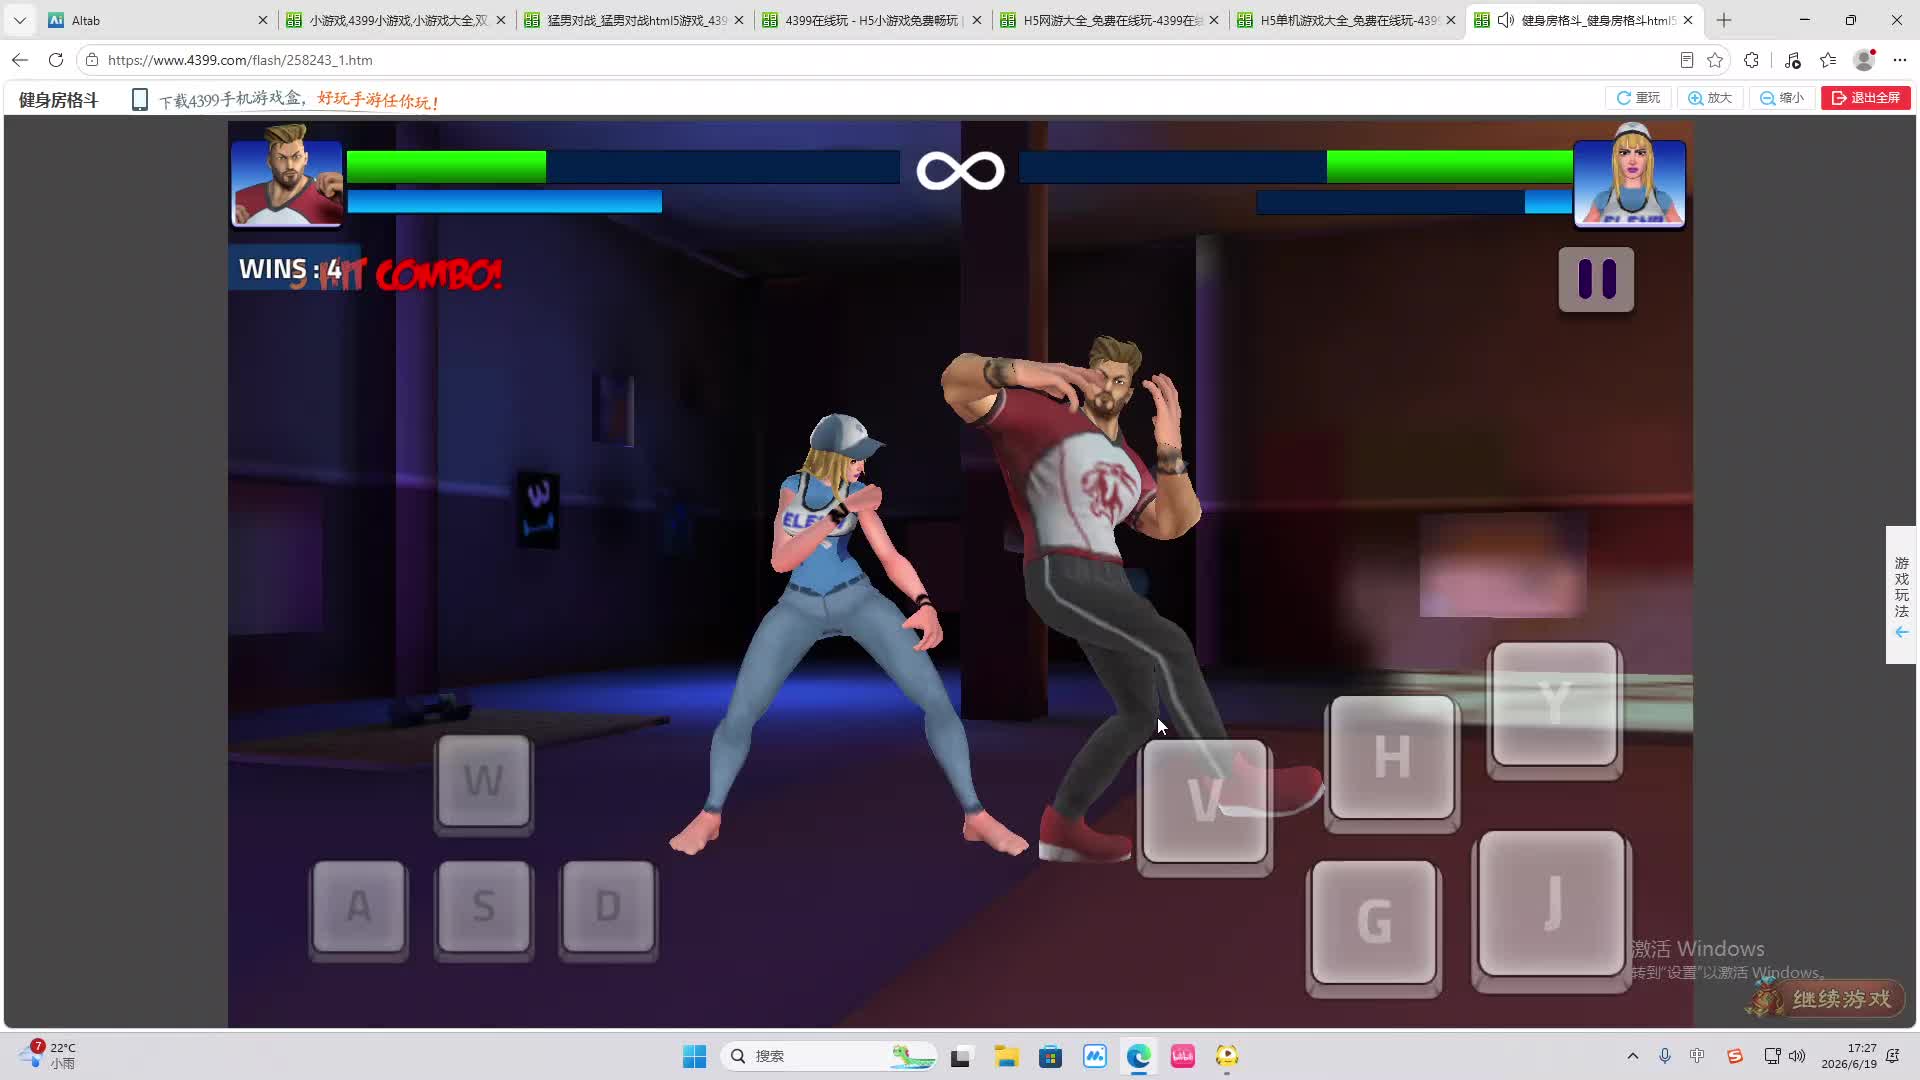1920x1080 pixels.
Task: Tap the on-screen W key
Action: click(x=484, y=783)
